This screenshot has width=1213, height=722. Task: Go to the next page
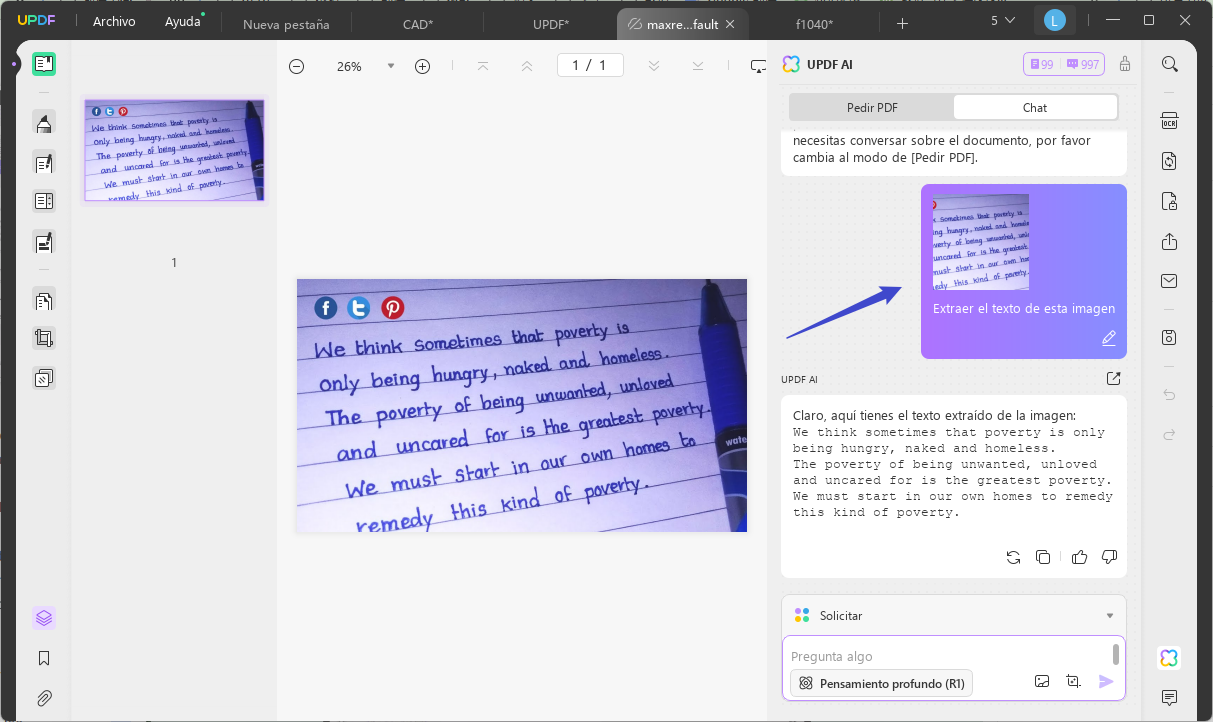pyautogui.click(x=654, y=66)
